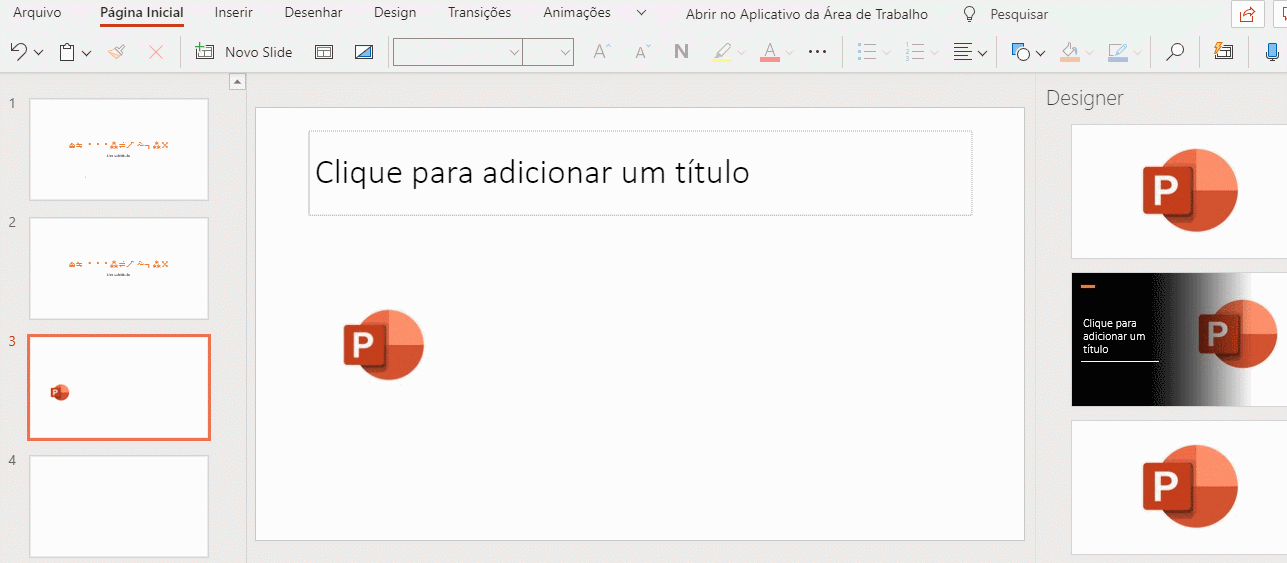The width and height of the screenshot is (1287, 563).
Task: Click the Dictate microphone icon
Action: 1271,52
